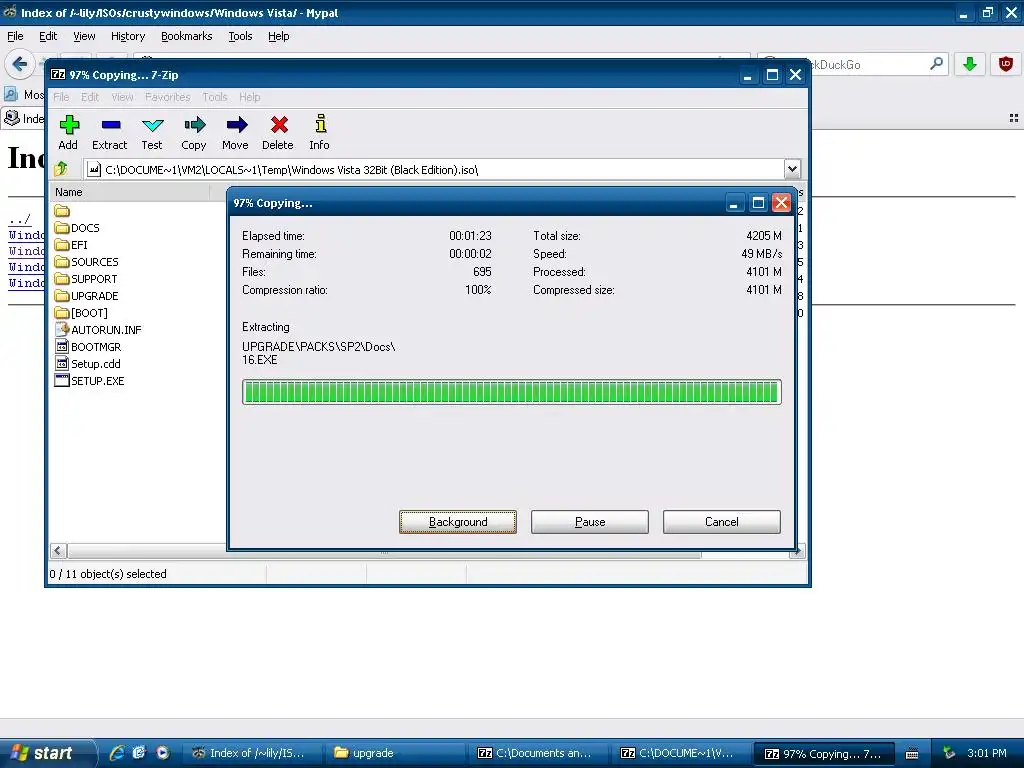The image size is (1024, 768).
Task: Select the [BOOT] folder icon
Action: [62, 313]
